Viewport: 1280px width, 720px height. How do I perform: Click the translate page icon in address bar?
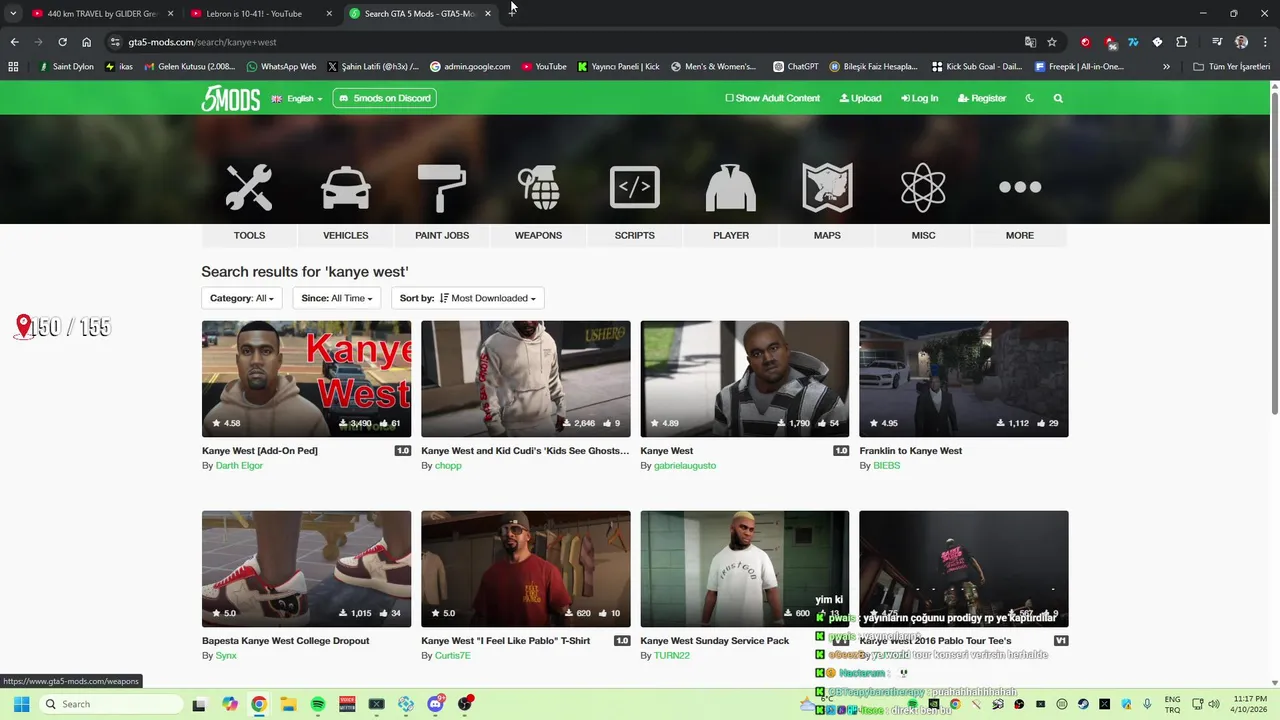[1030, 42]
